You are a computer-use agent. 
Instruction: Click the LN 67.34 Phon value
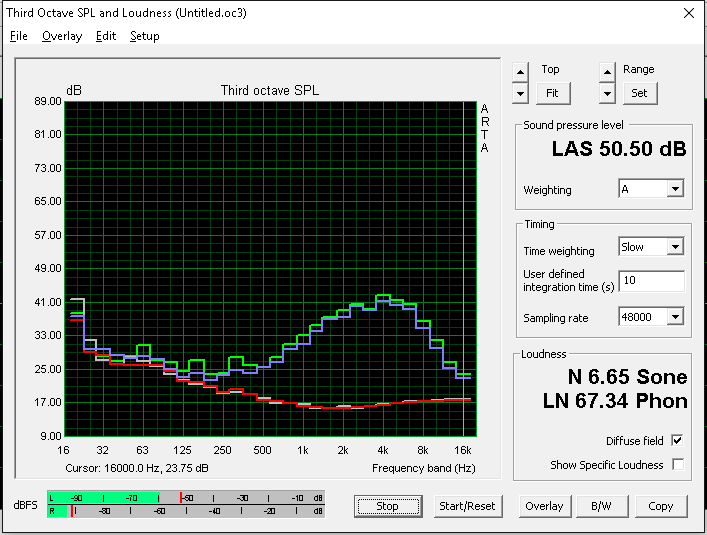tap(615, 401)
